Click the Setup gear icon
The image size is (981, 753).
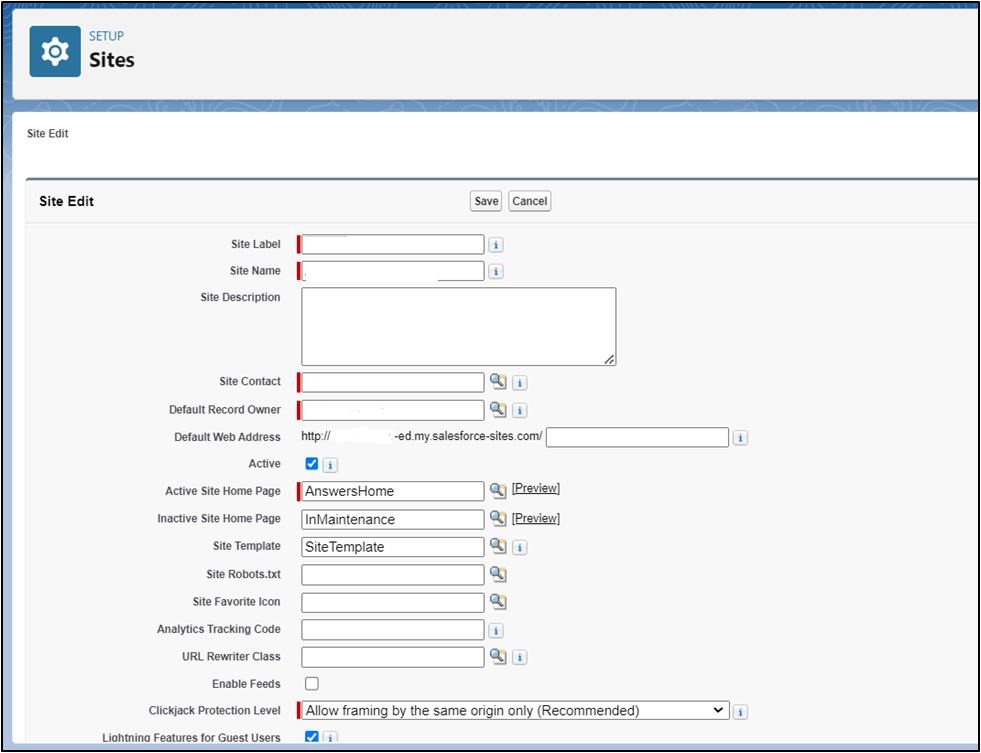pyautogui.click(x=55, y=51)
